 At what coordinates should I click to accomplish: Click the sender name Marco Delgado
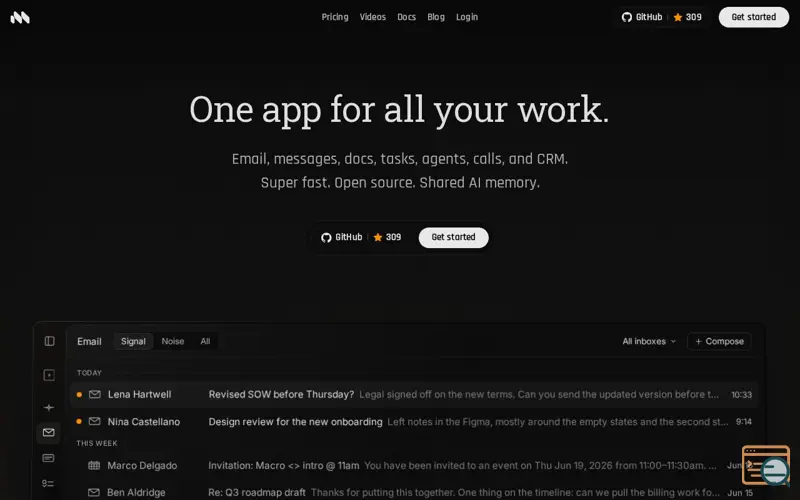click(x=142, y=465)
